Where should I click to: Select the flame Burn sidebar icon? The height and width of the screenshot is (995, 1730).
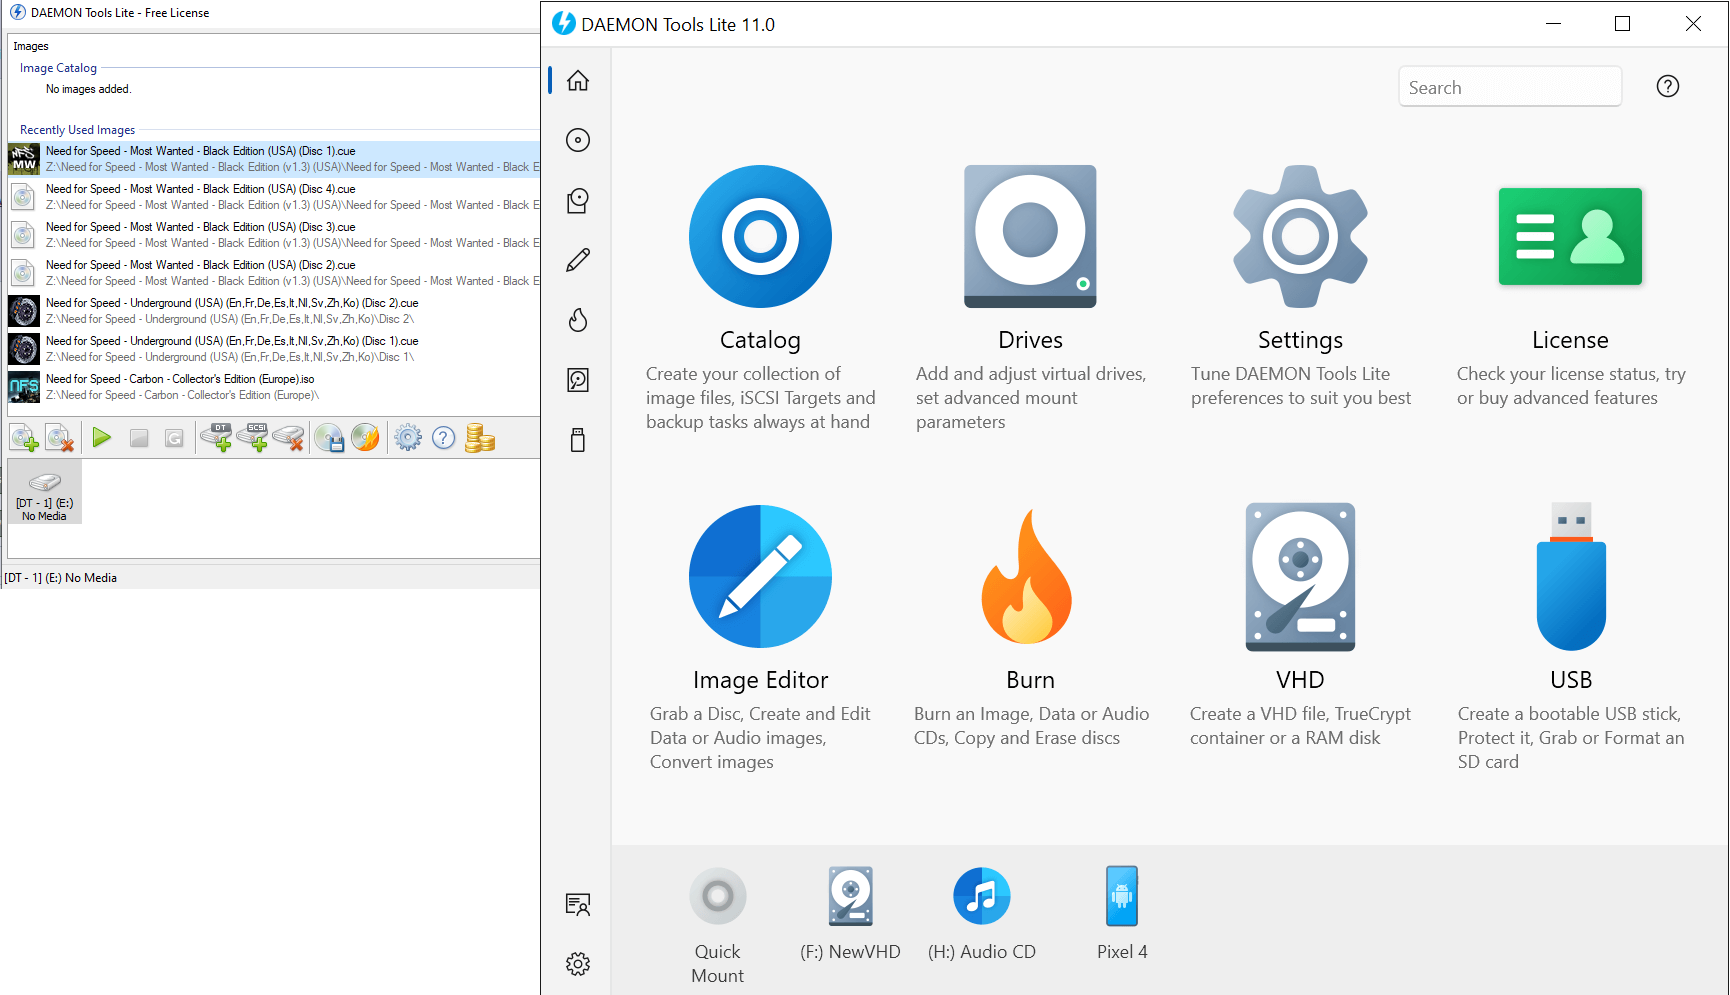[578, 320]
